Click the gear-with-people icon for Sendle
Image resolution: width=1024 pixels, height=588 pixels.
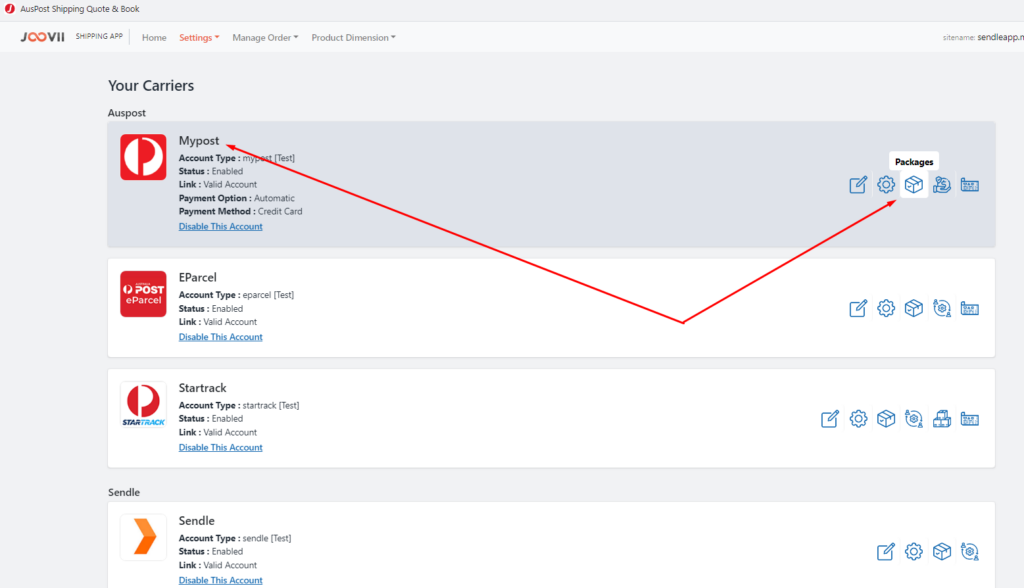[x=970, y=551]
